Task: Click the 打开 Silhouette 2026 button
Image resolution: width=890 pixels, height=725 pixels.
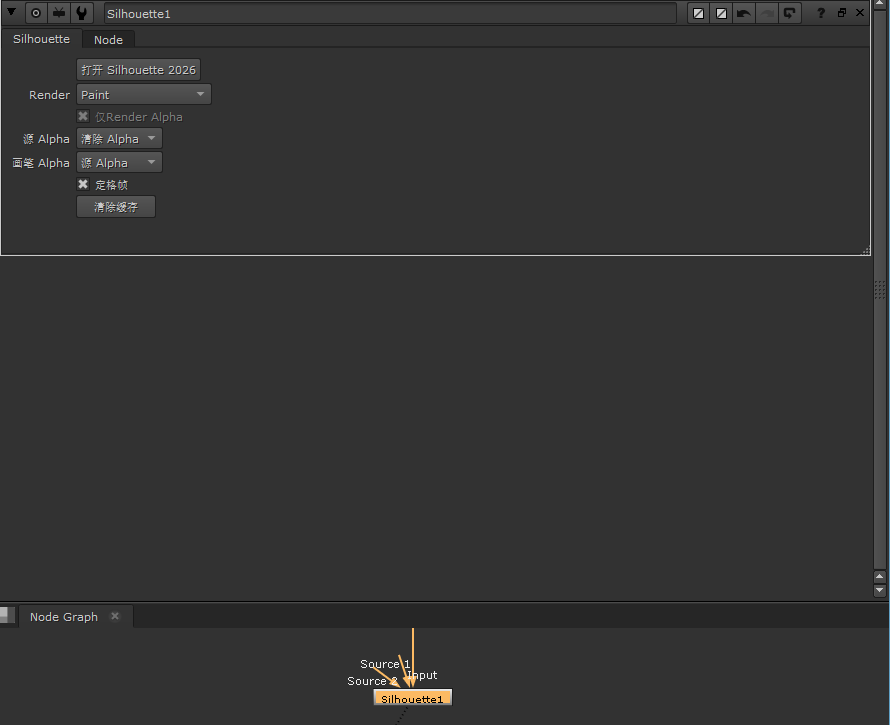Action: tap(138, 70)
